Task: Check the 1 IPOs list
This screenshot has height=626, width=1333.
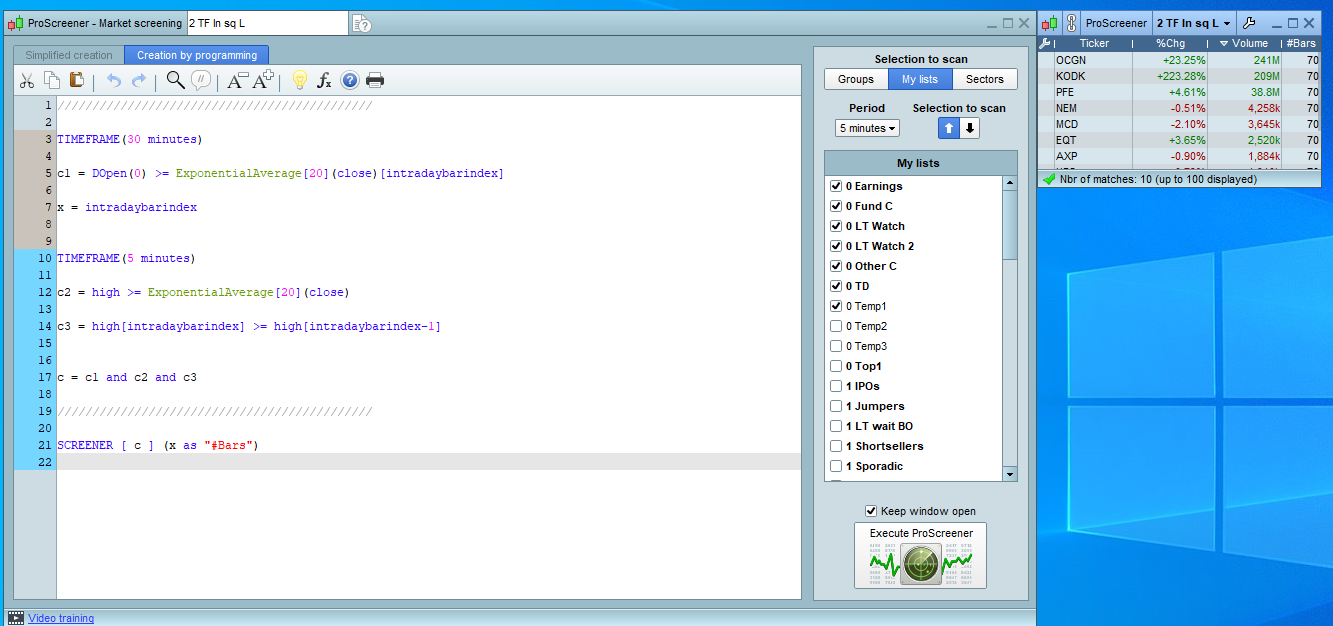Action: pos(836,386)
